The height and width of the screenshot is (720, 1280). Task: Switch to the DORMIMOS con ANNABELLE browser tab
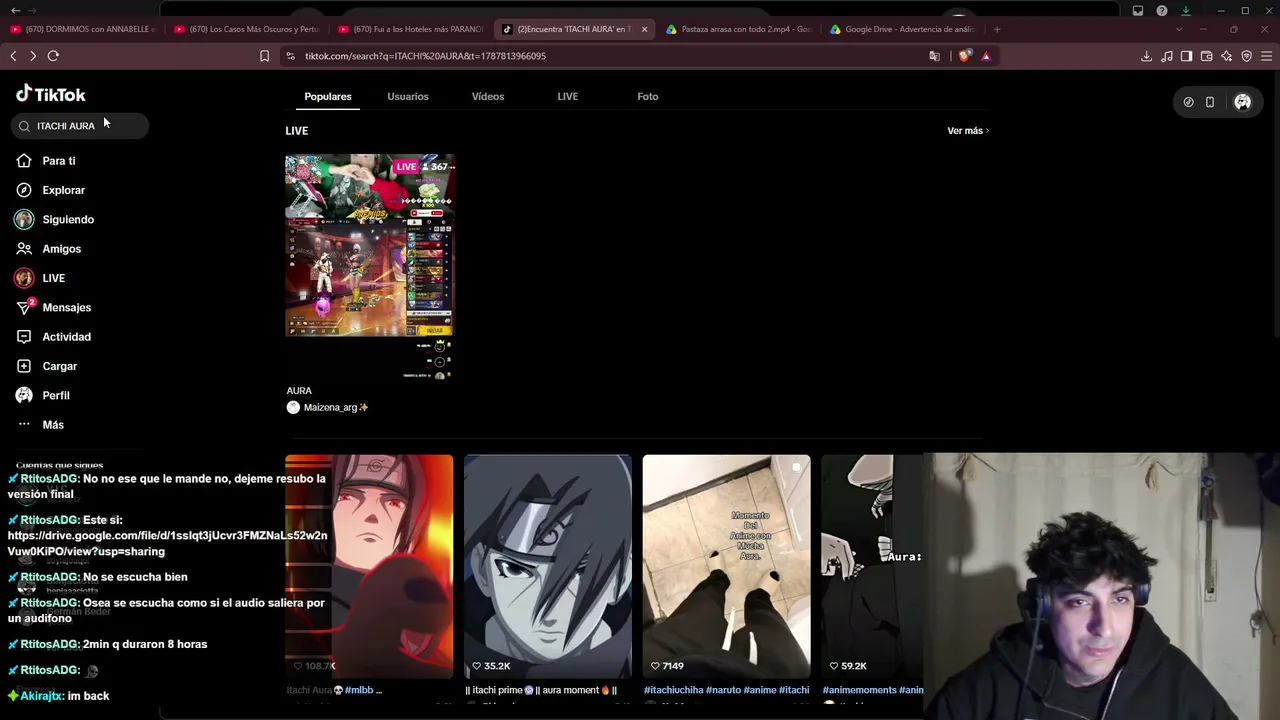pyautogui.click(x=83, y=29)
